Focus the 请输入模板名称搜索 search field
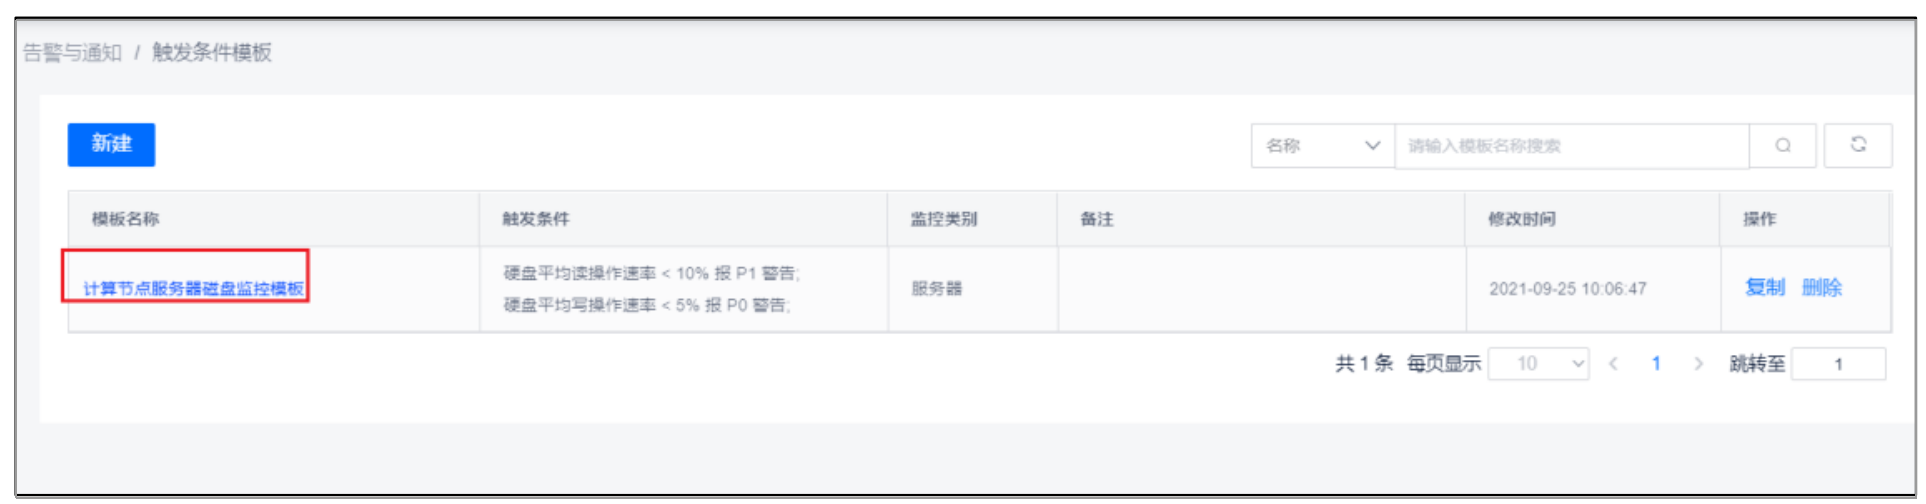The height and width of the screenshot is (504, 1926). coord(1571,146)
